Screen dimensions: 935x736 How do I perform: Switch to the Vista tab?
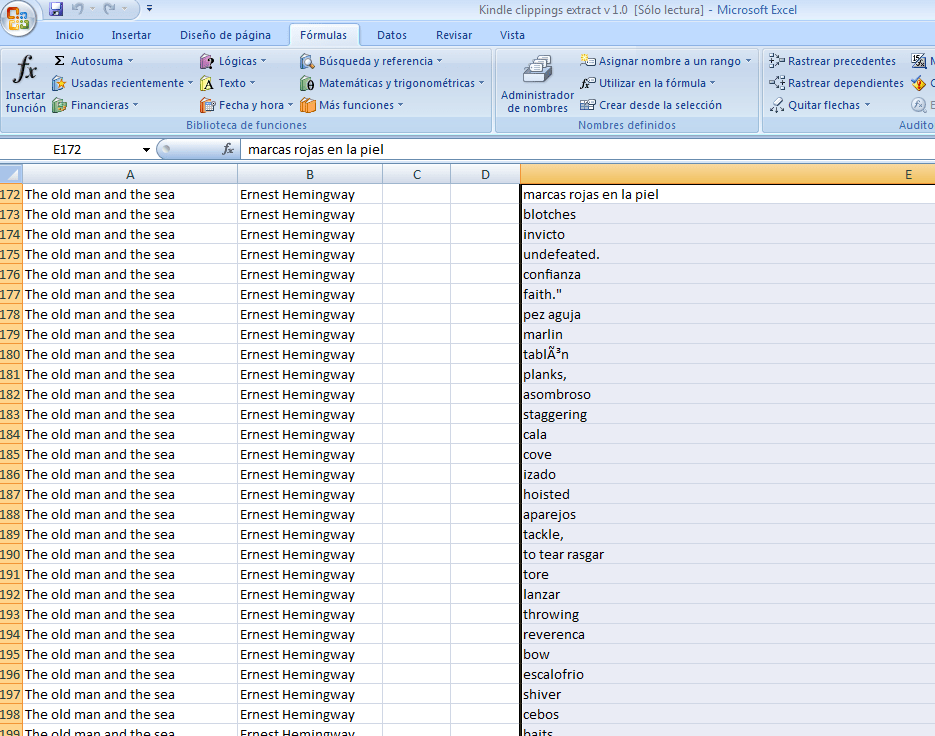(512, 35)
